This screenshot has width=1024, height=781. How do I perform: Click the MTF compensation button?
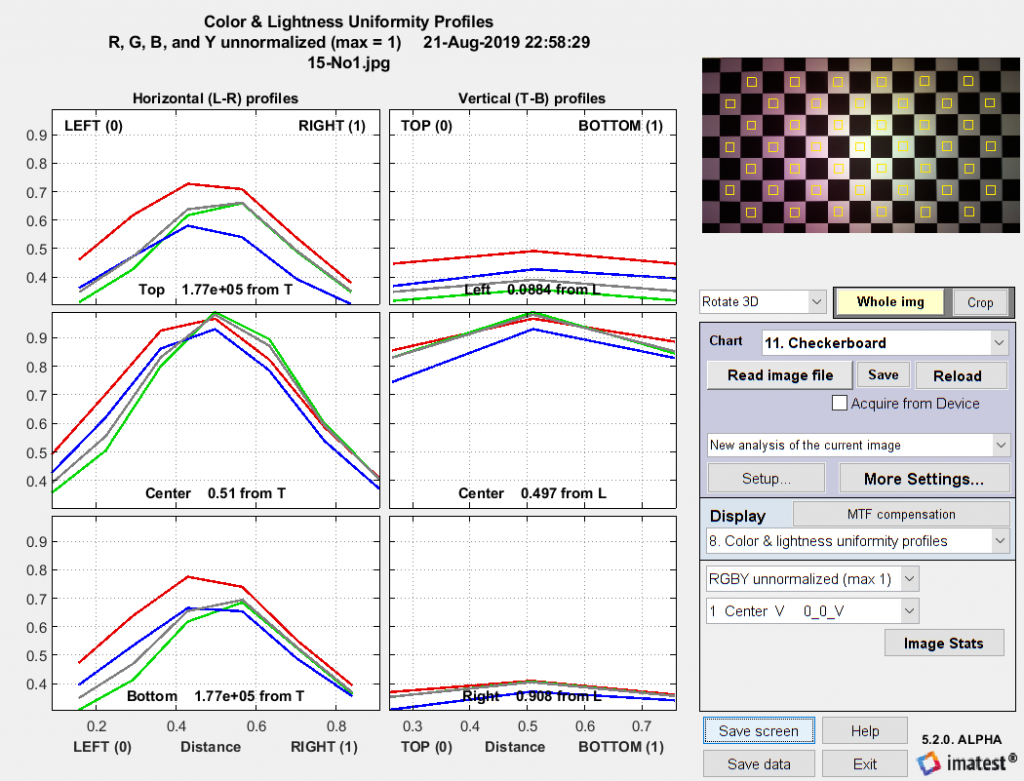pyautogui.click(x=901, y=514)
